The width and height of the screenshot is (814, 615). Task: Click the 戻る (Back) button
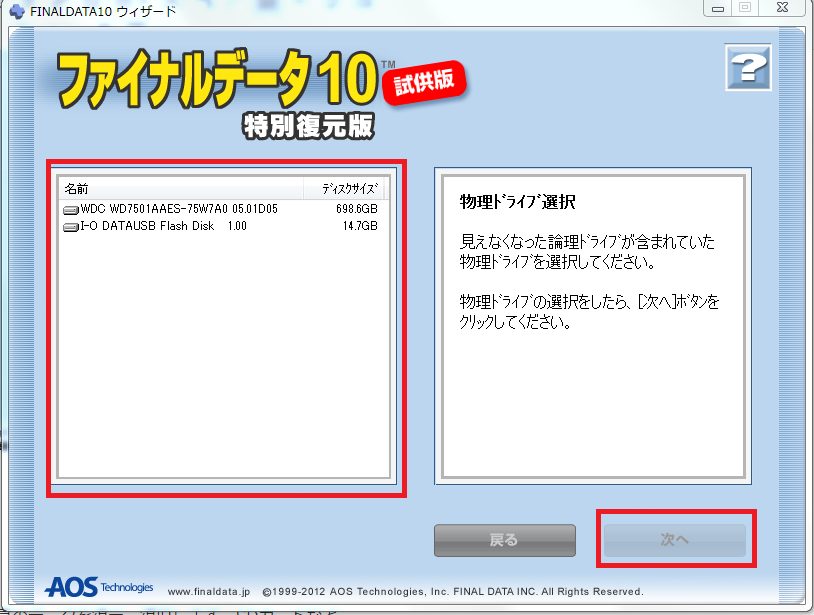pyautogui.click(x=505, y=540)
